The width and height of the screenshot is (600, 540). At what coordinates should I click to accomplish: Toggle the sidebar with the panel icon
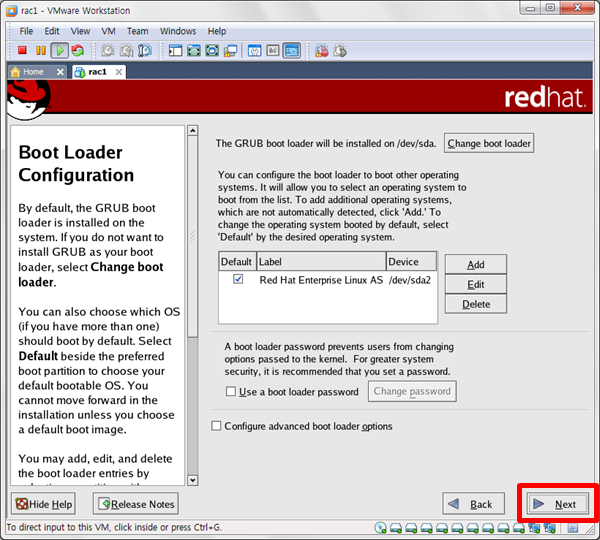tap(175, 51)
